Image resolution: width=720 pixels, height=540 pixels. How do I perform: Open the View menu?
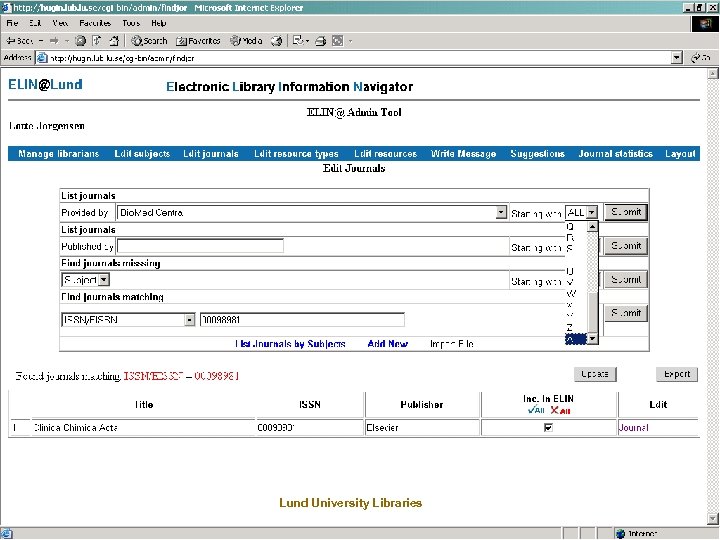point(60,23)
